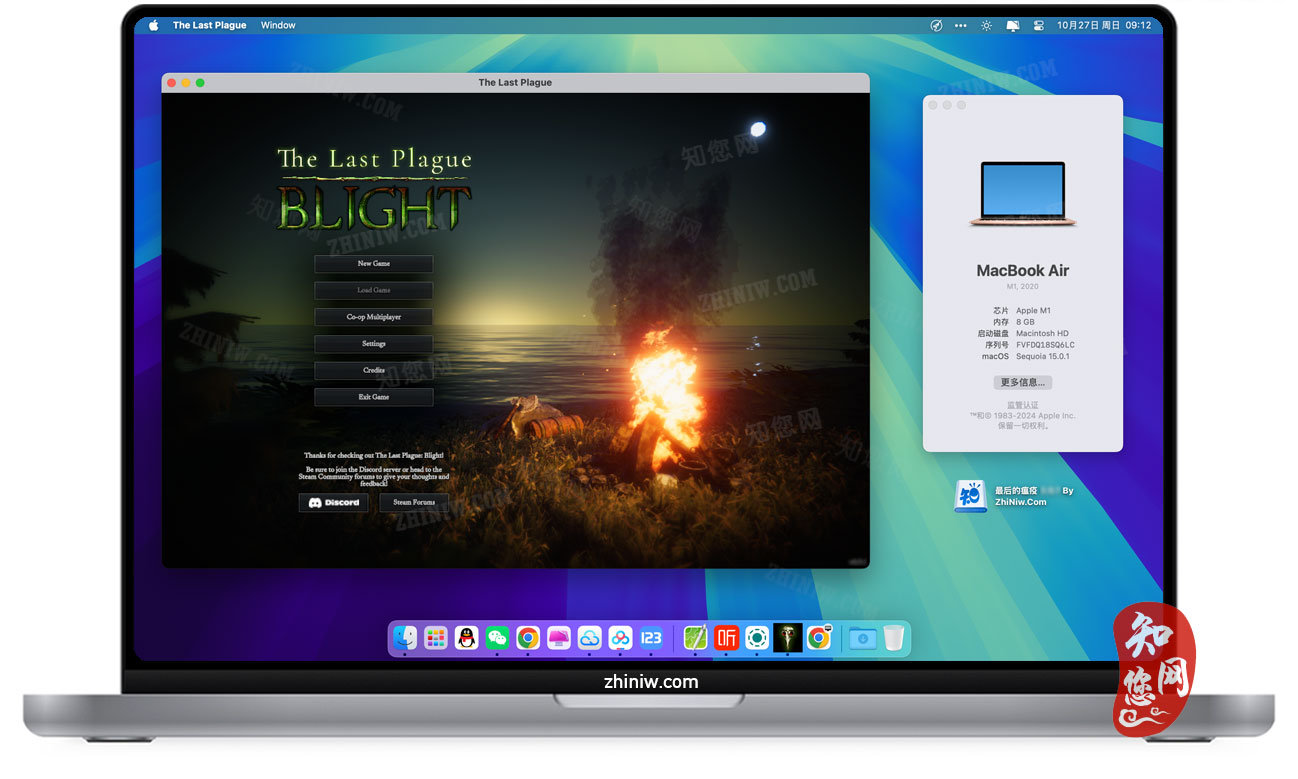Open the three-dots menu bar extra
1298x779 pixels.
[x=961, y=25]
